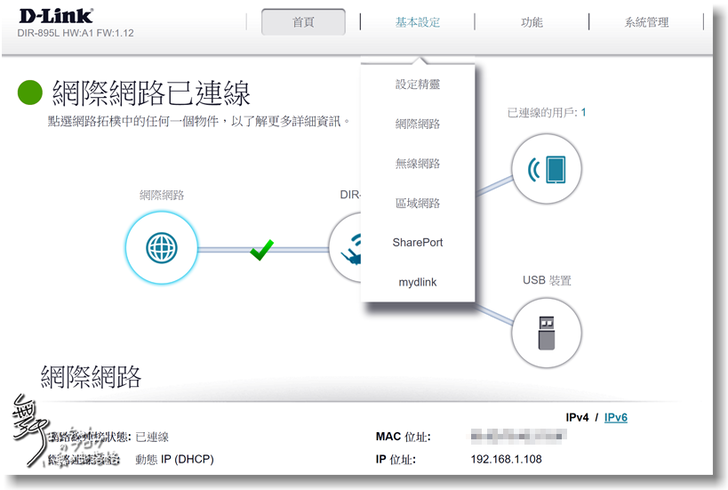Open the 功能 dropdown menu

pos(532,22)
